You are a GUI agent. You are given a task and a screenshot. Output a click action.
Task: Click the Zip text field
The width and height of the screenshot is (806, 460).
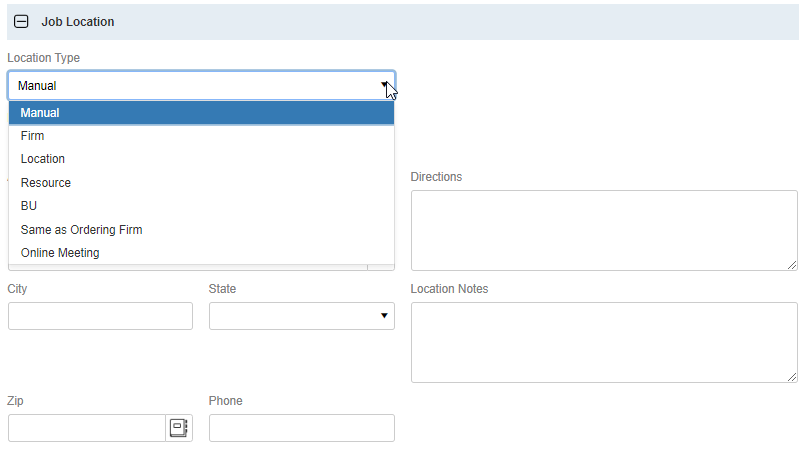(87, 428)
